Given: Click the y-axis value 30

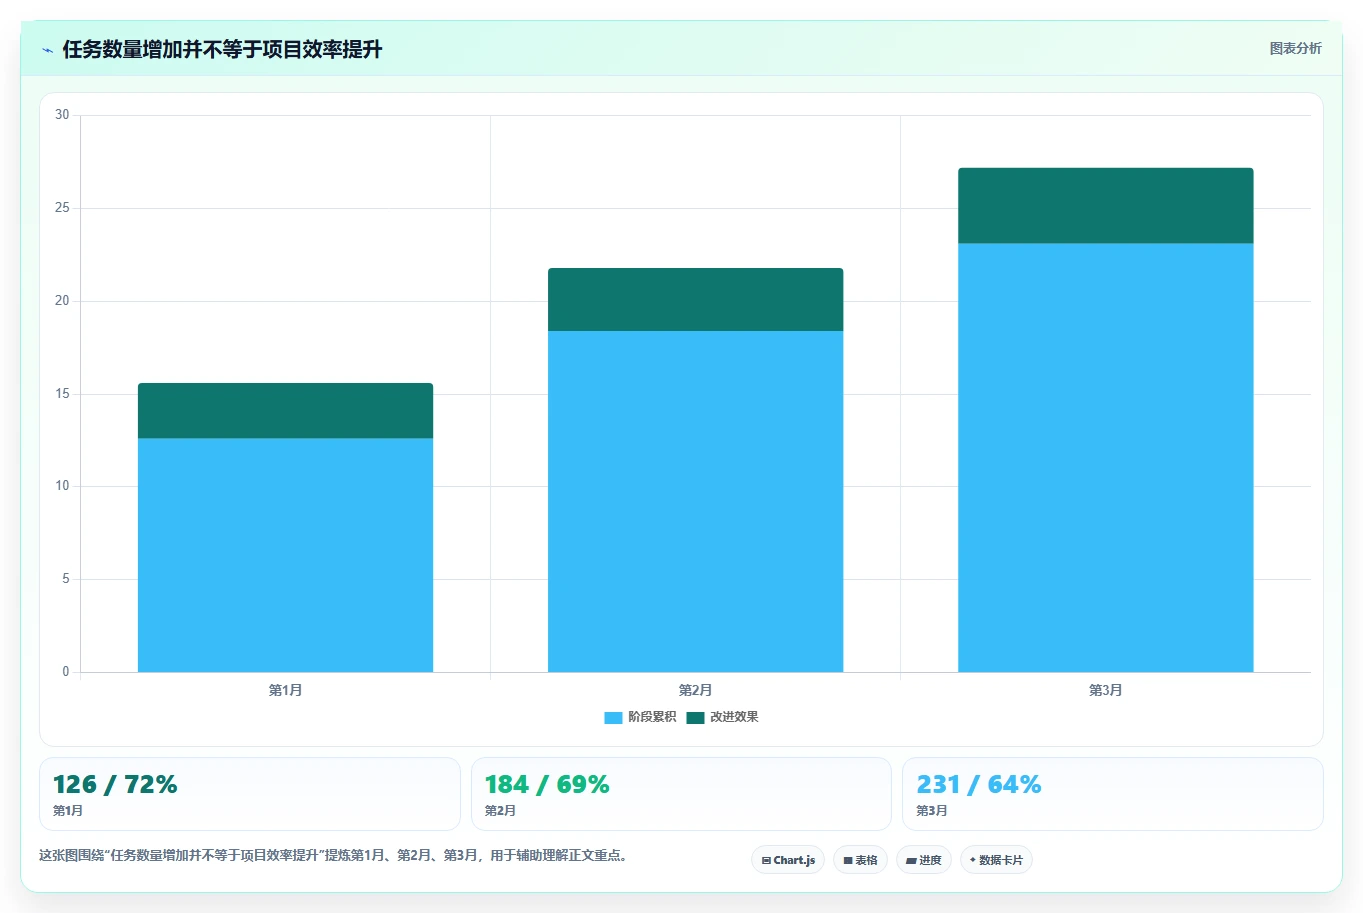Looking at the screenshot, I should (x=62, y=115).
